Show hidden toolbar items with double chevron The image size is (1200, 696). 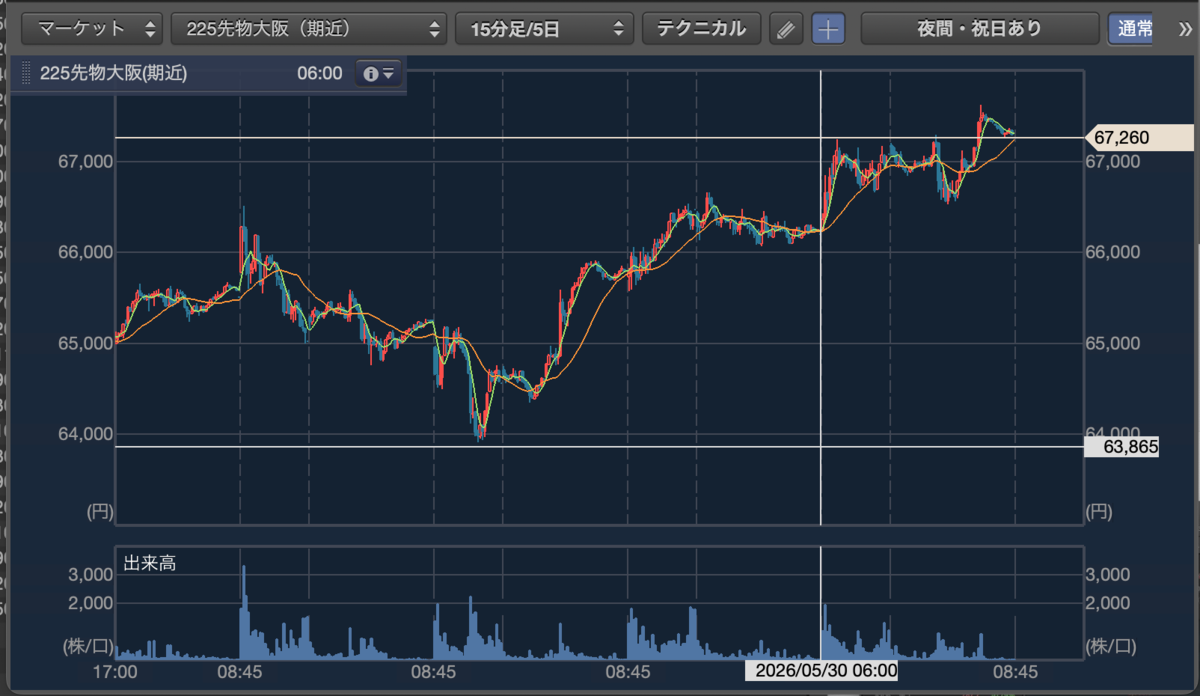[1186, 29]
